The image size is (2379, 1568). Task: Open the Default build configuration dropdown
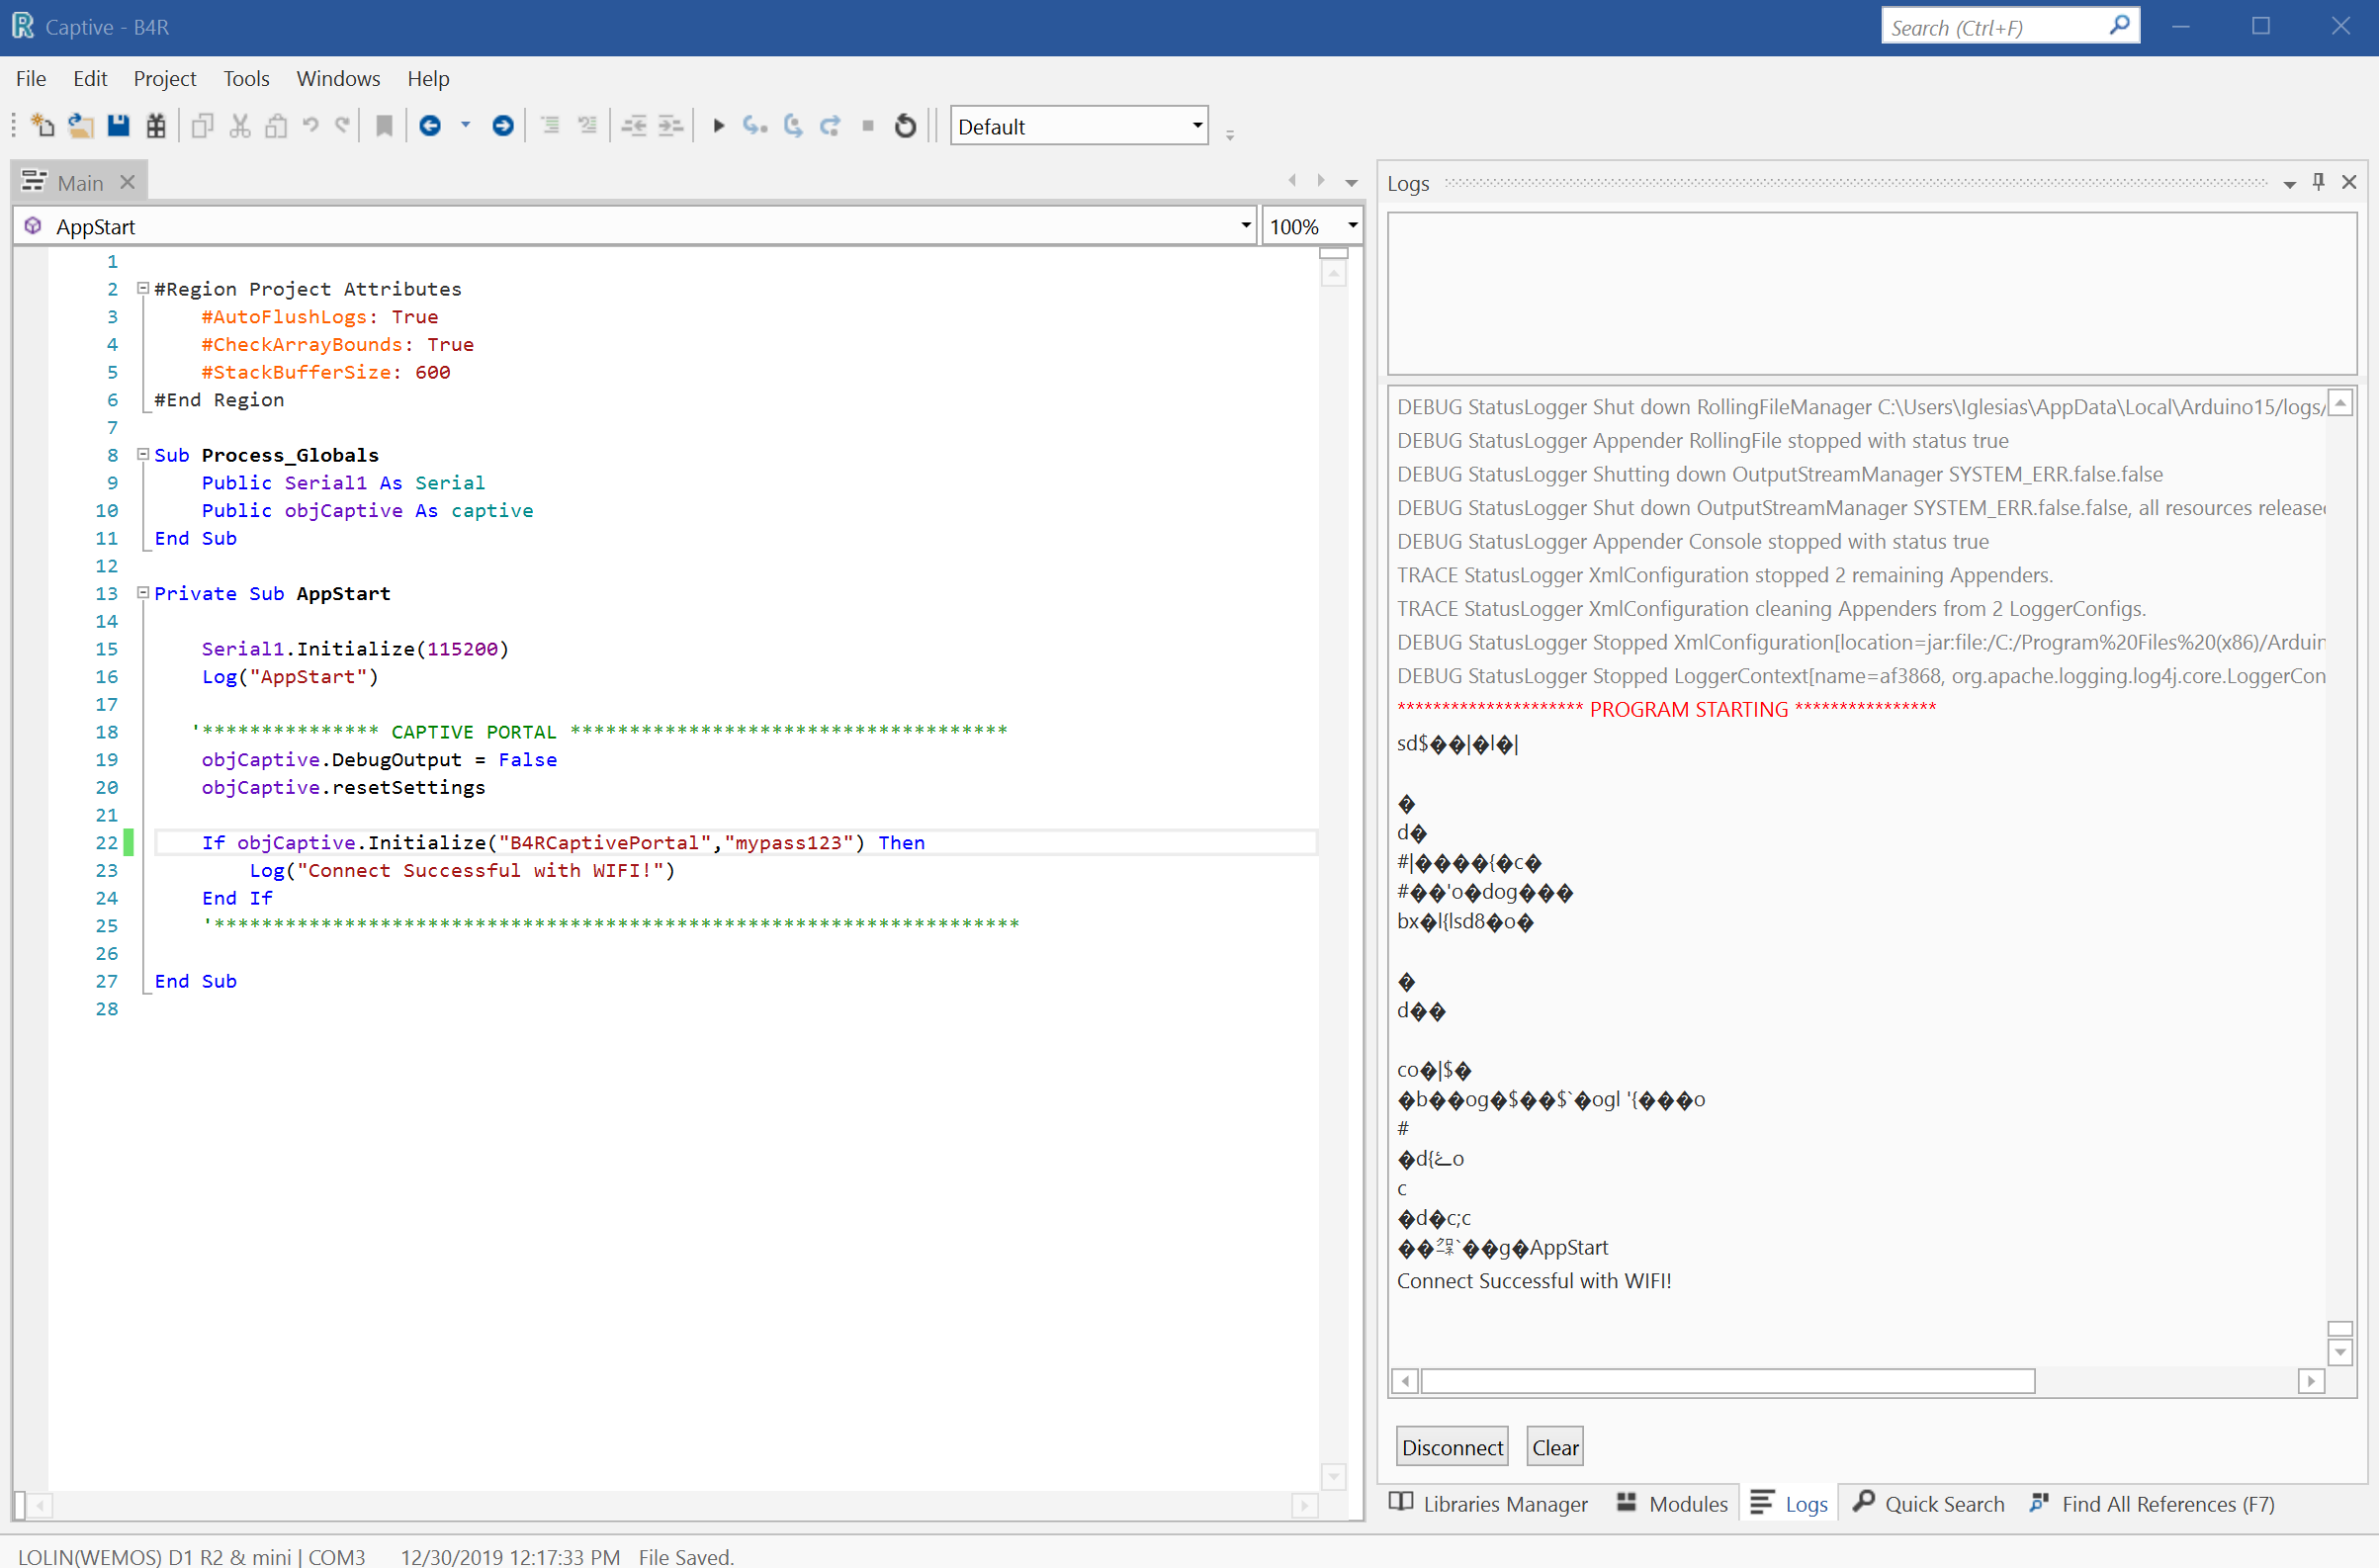pyautogui.click(x=1197, y=126)
